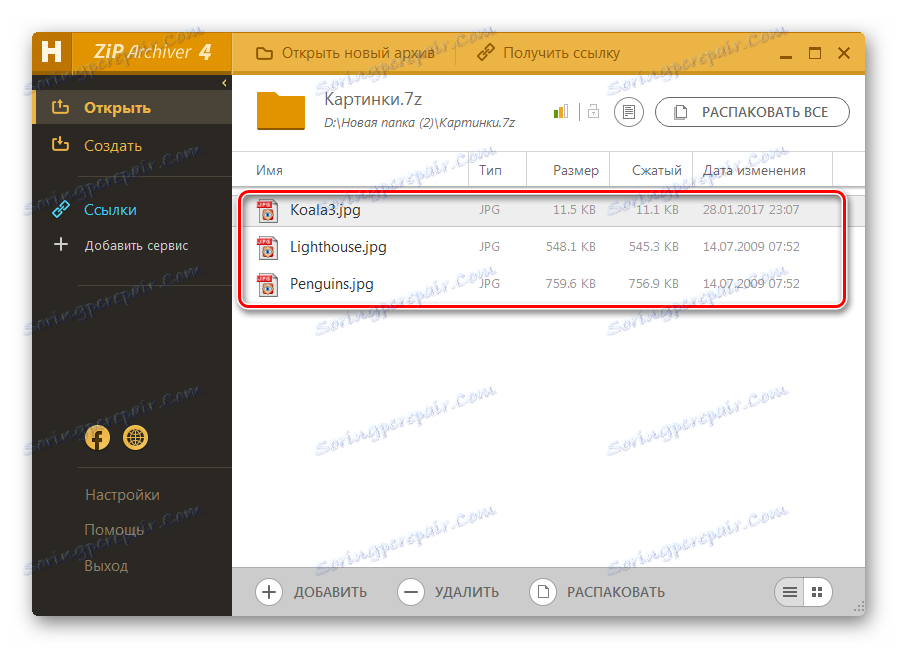This screenshot has height=649, width=898.
Task: Close the ZIP Archiver window
Action: [844, 53]
